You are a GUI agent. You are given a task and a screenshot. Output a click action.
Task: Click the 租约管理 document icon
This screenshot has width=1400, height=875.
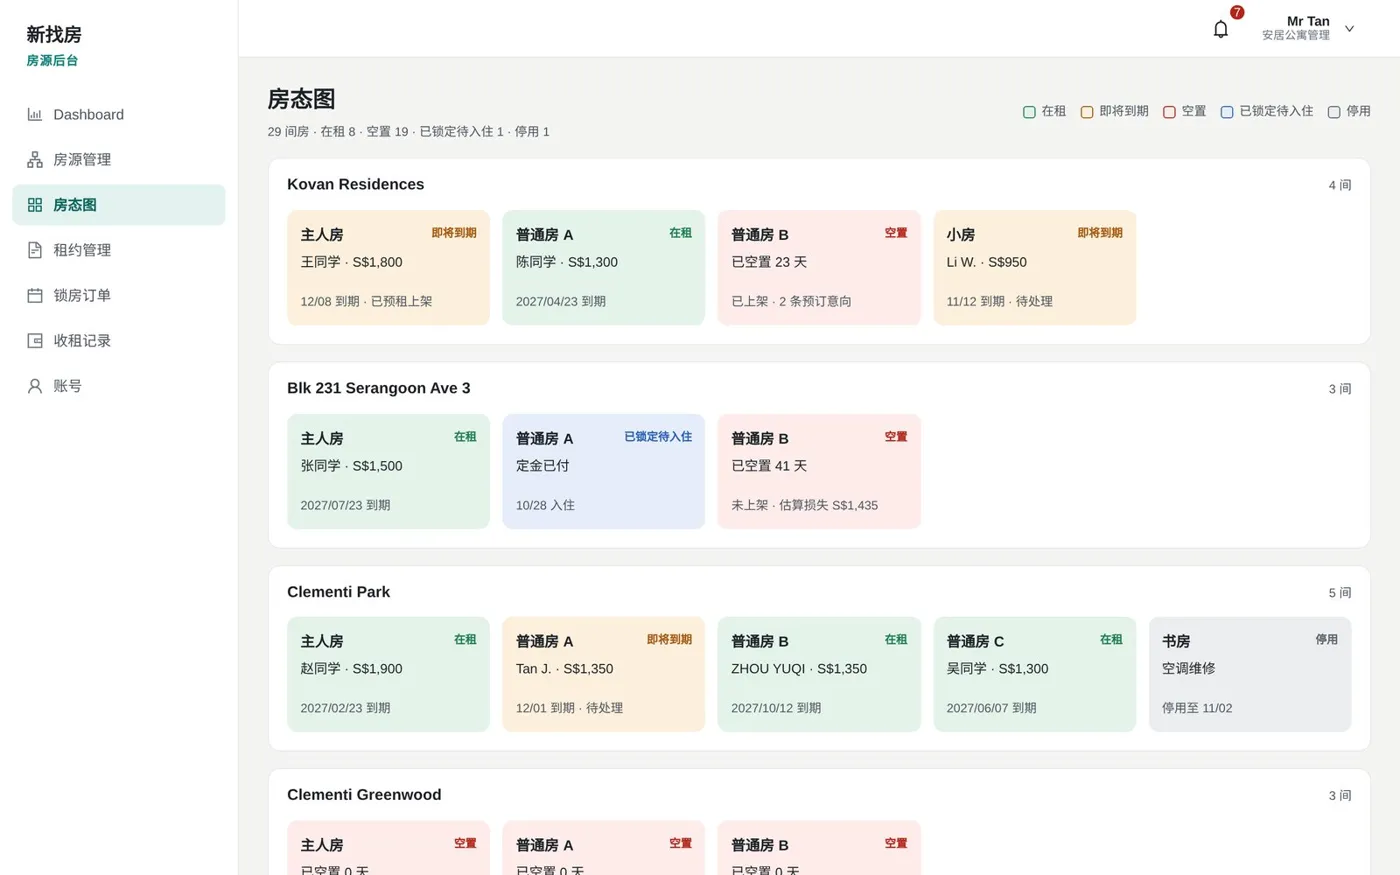coord(35,250)
